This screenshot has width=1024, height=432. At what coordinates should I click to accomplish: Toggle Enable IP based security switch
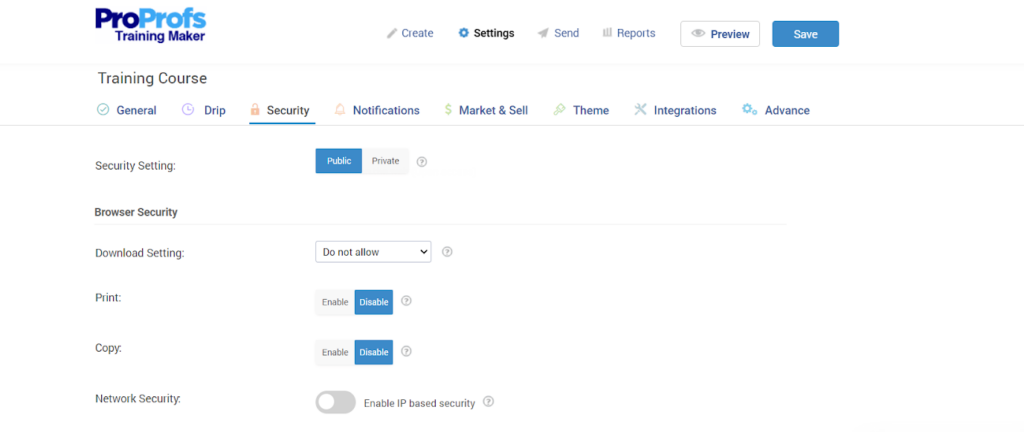(336, 402)
